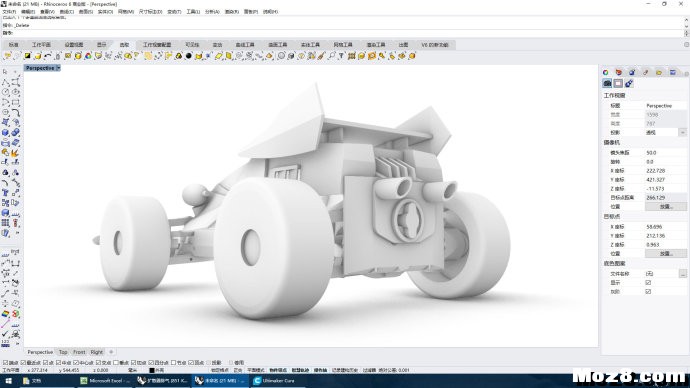Click the T text selection icon
This screenshot has width=690, height=388.
click(341, 56)
